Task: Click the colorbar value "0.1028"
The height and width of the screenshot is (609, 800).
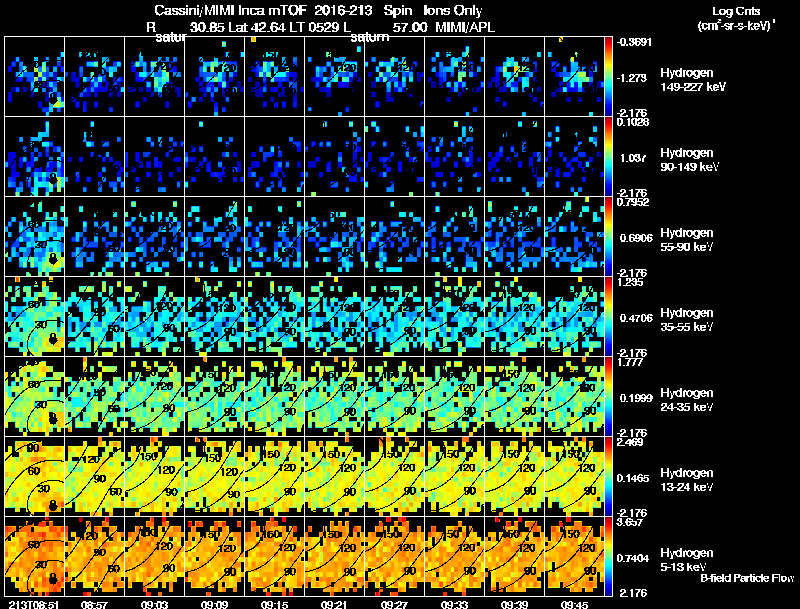Action: (x=633, y=122)
